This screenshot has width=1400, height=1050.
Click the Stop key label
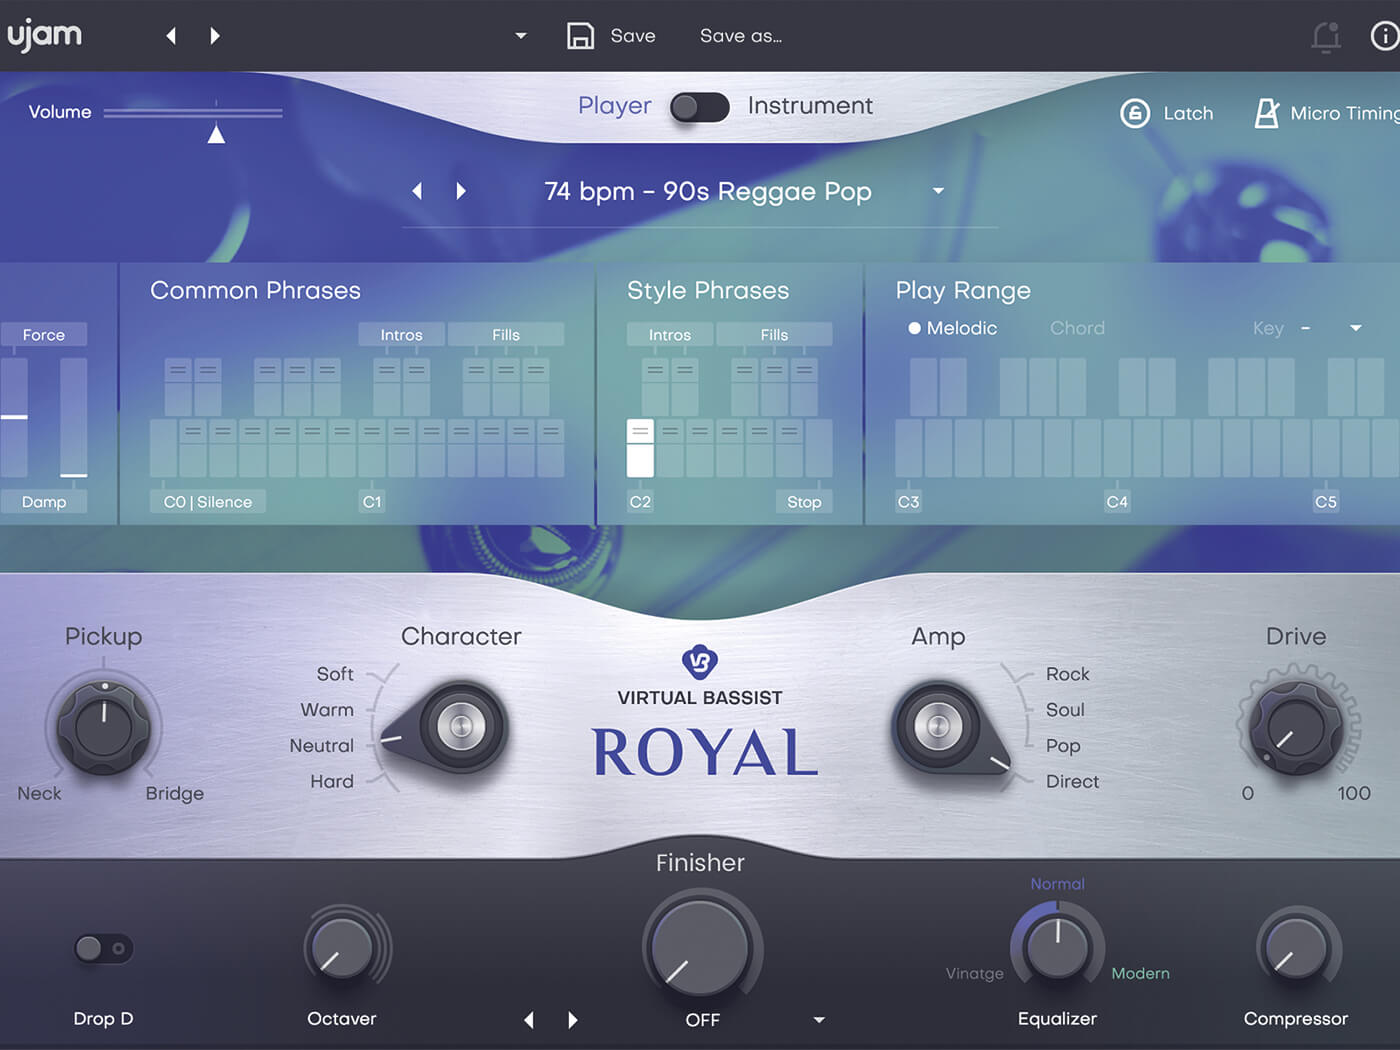coord(804,502)
